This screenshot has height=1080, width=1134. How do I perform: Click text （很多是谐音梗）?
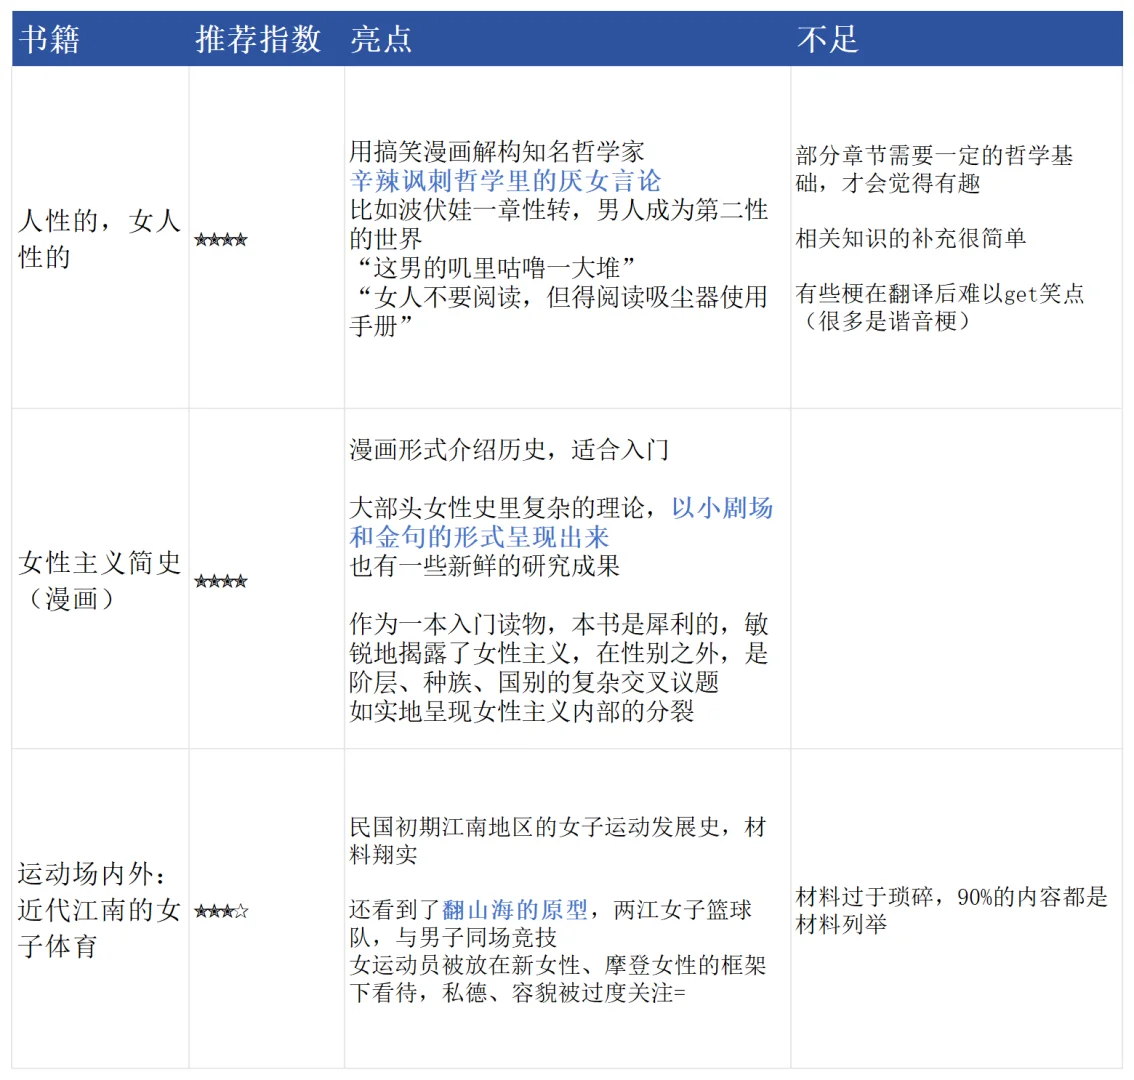click(885, 320)
